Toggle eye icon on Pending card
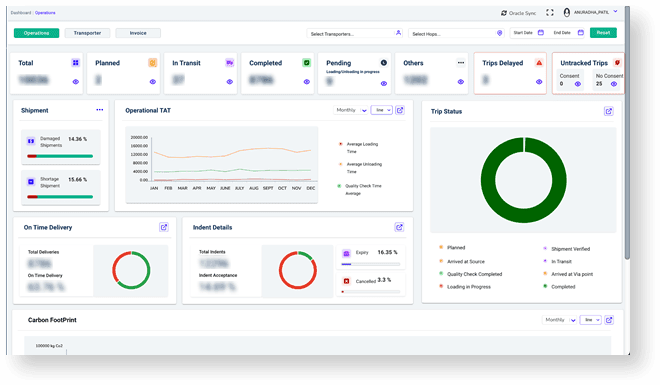Viewport: 660px width, 385px height. pos(383,84)
